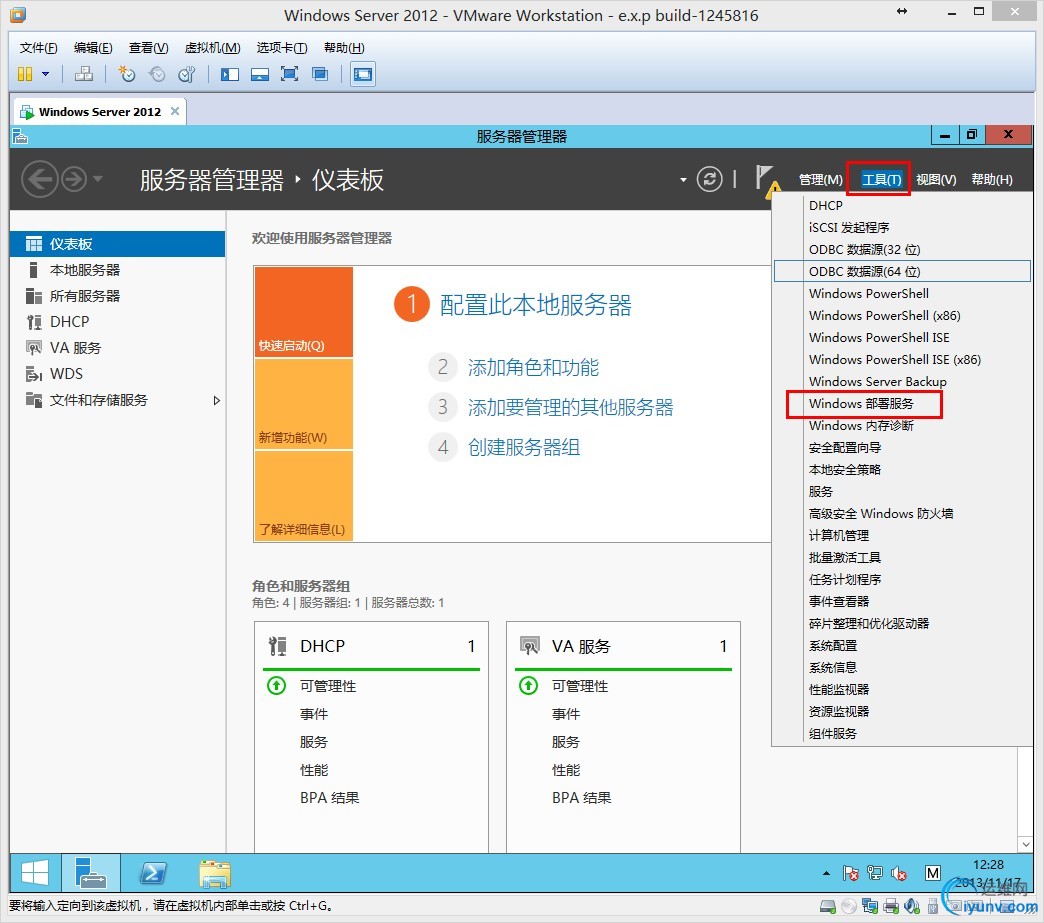The image size is (1044, 923).
Task: Click 快速启动(Q) tile
Action: point(304,312)
